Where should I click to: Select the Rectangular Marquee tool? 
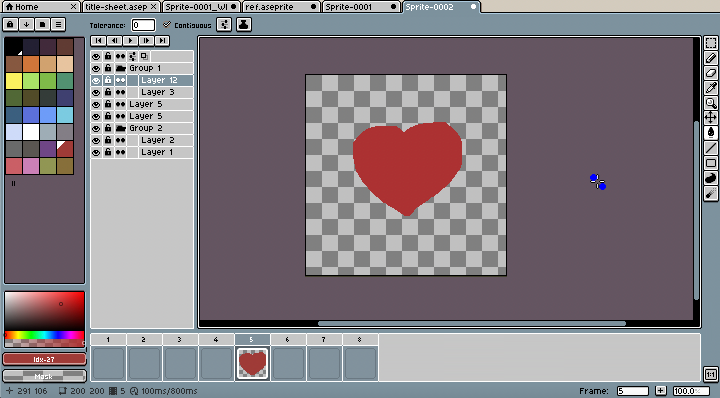(x=710, y=43)
